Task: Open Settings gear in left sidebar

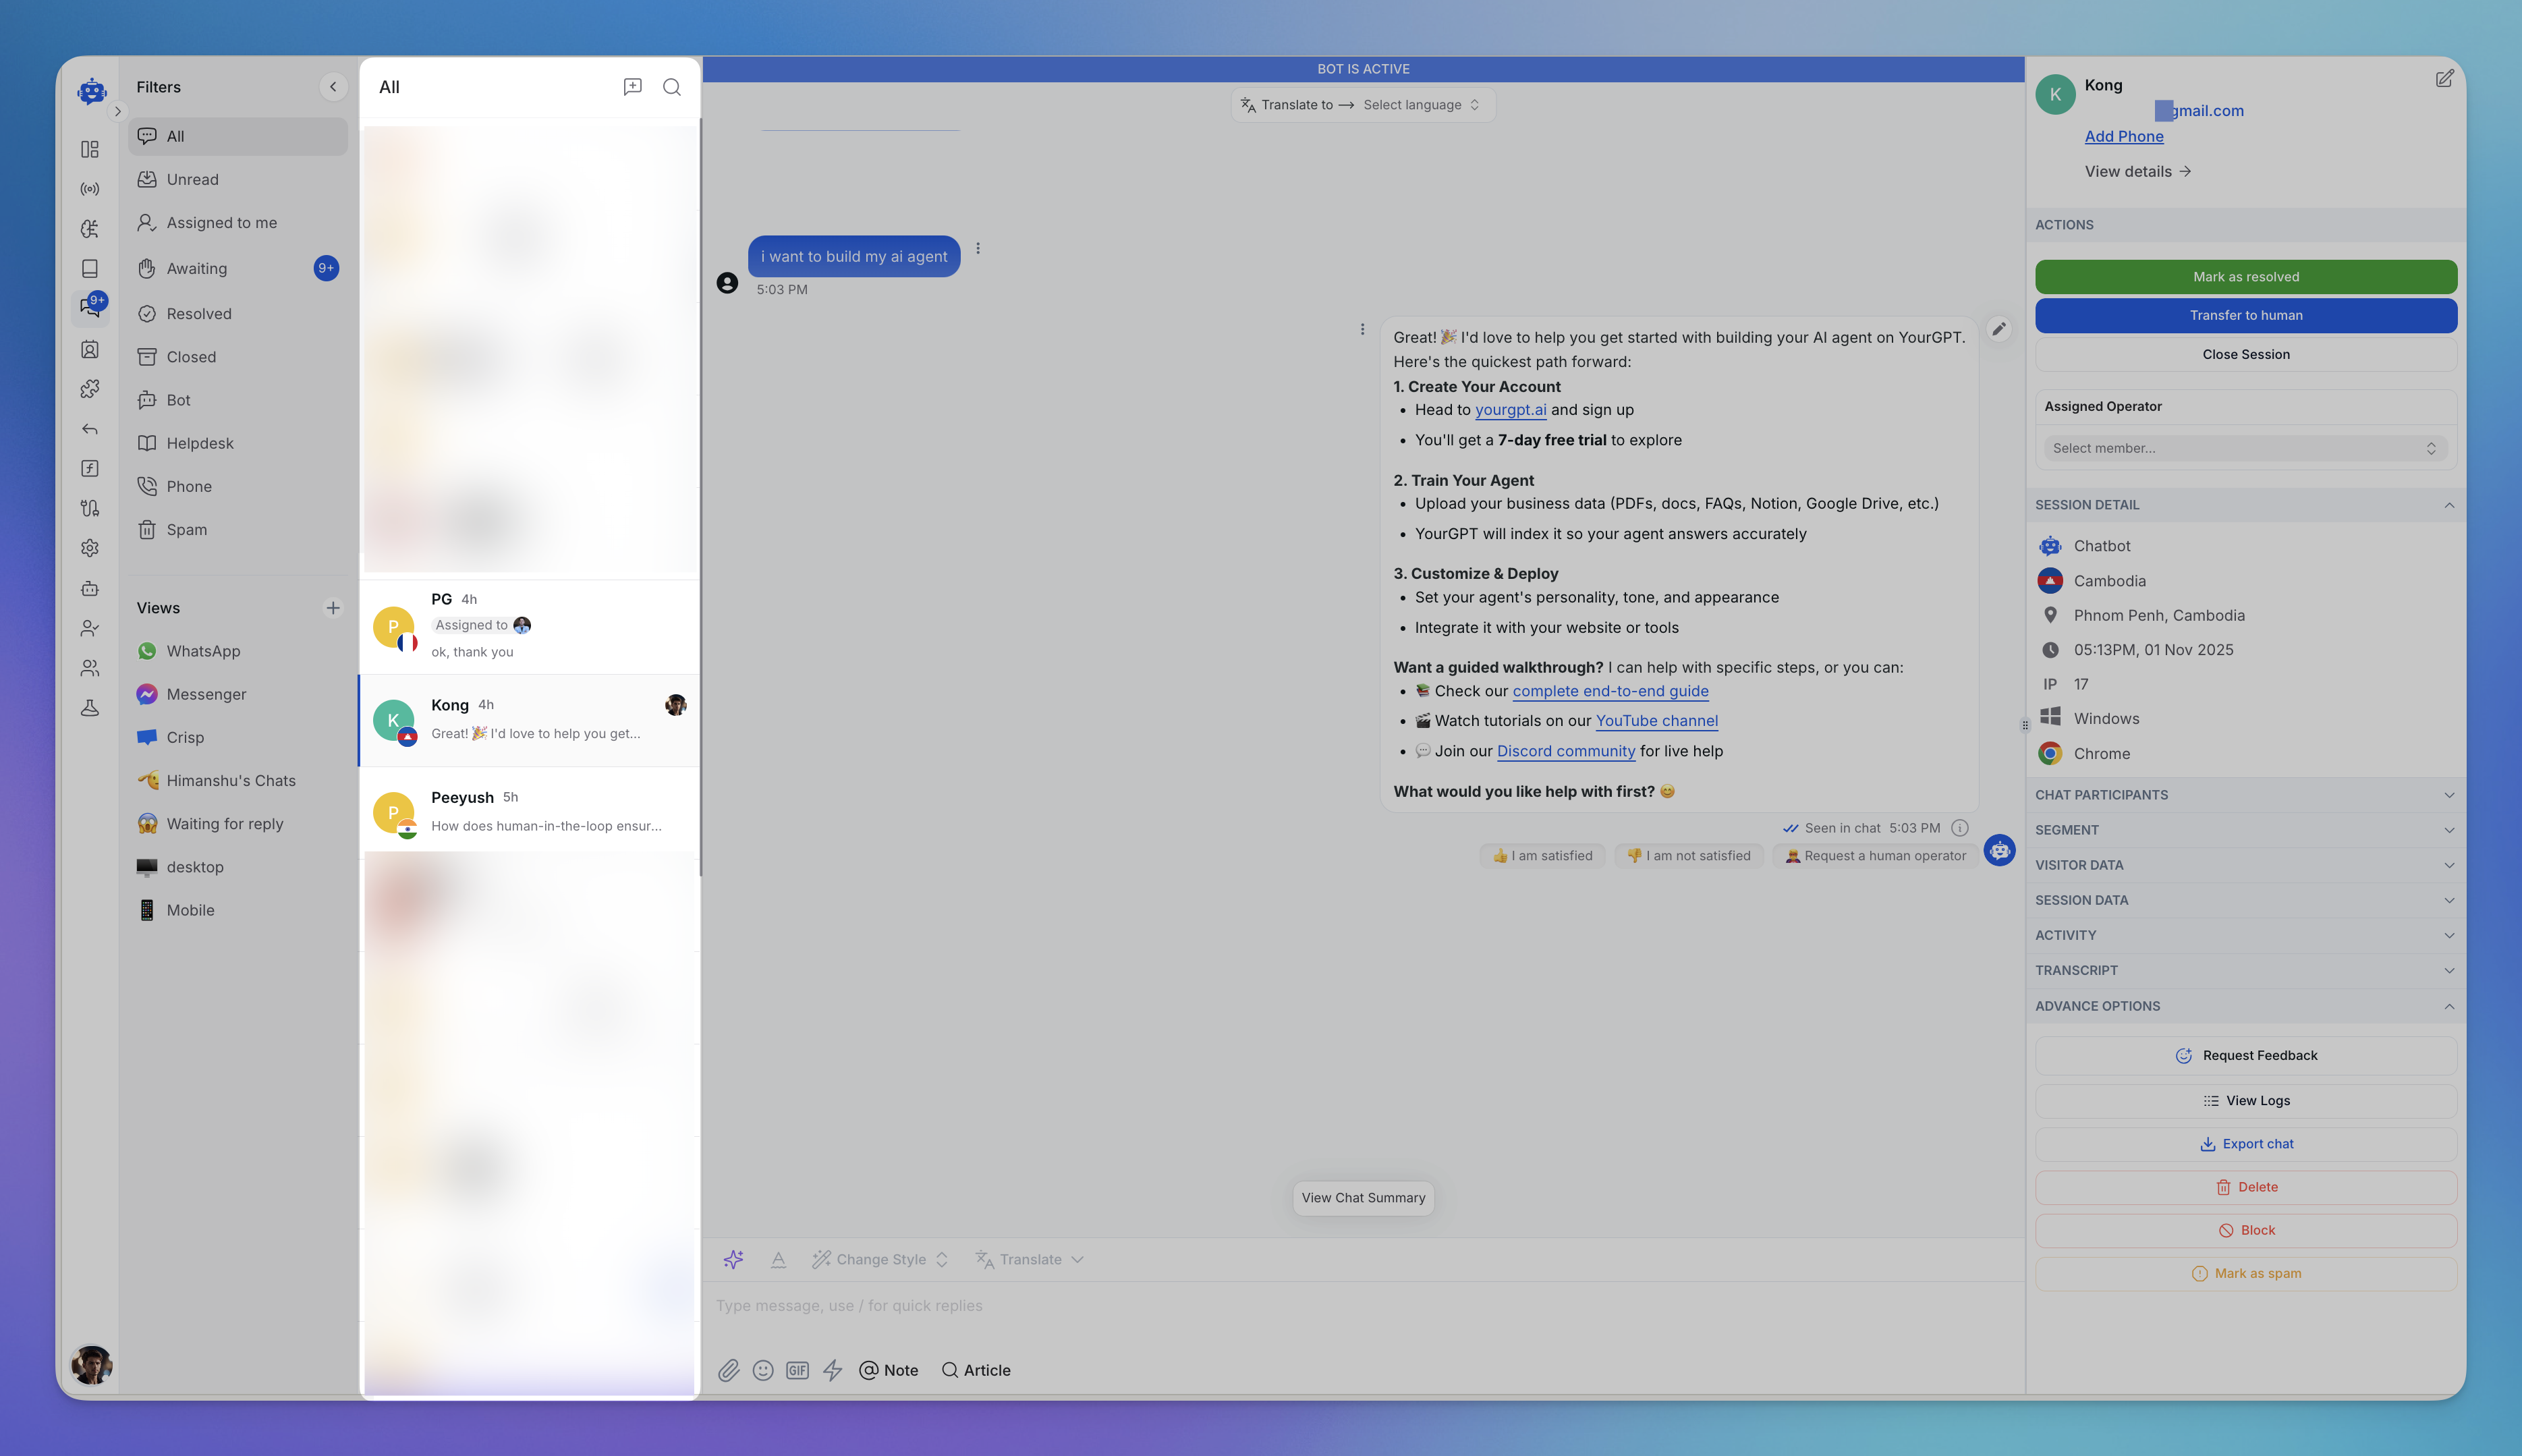Action: [x=90, y=547]
